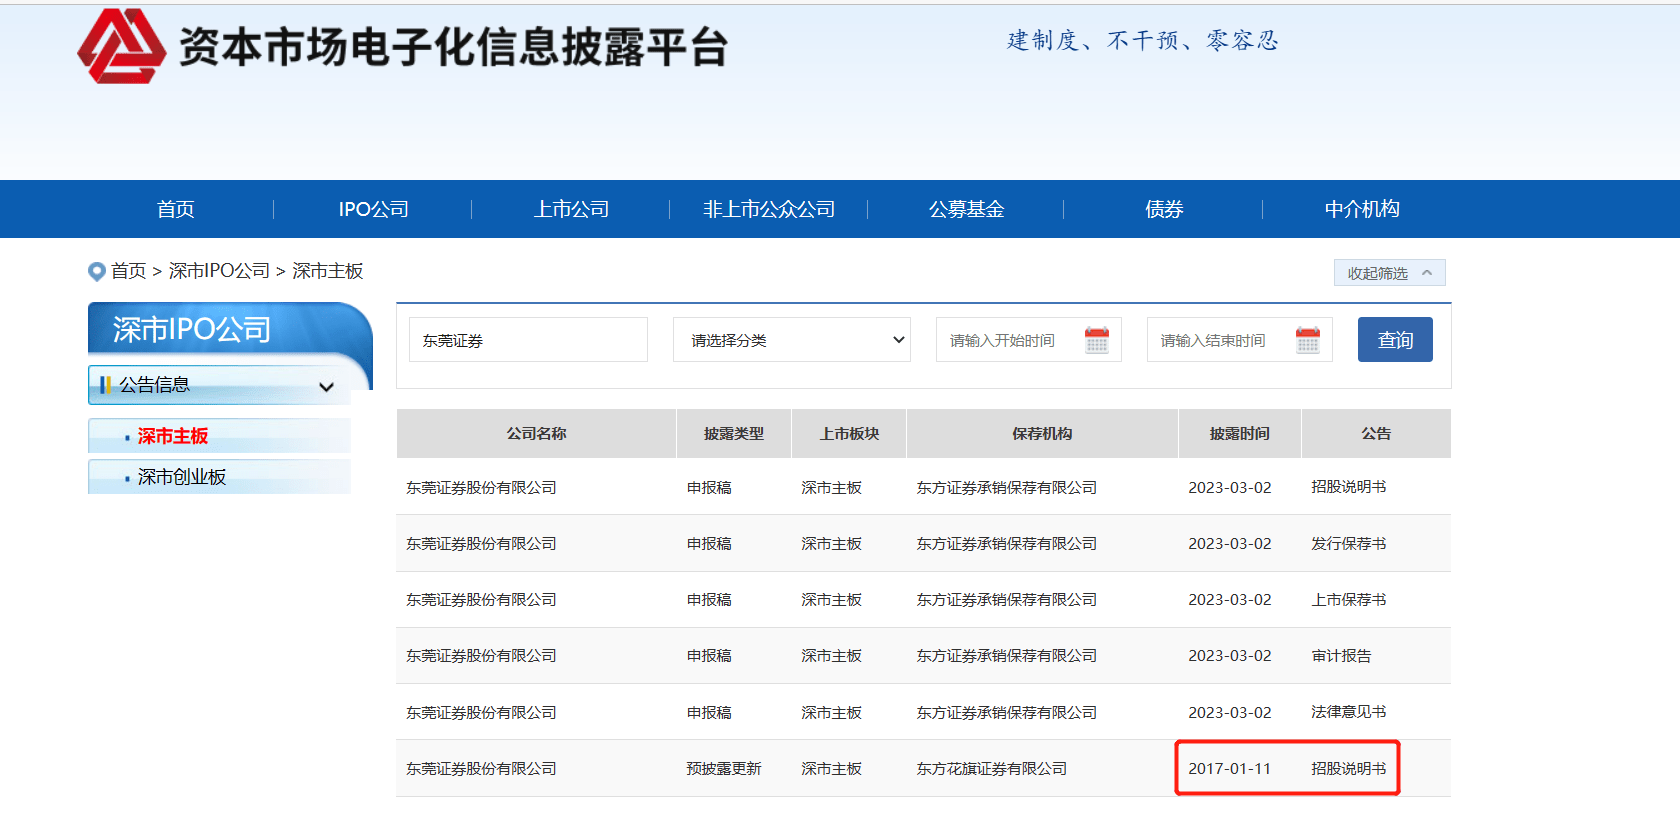Collapse filters with 收起筛选 button
1680x818 pixels.
pyautogui.click(x=1389, y=273)
